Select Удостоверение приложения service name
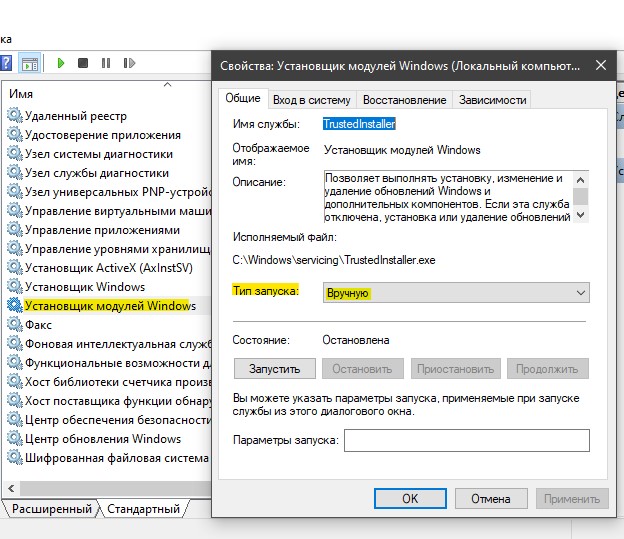624x539 pixels. click(103, 135)
